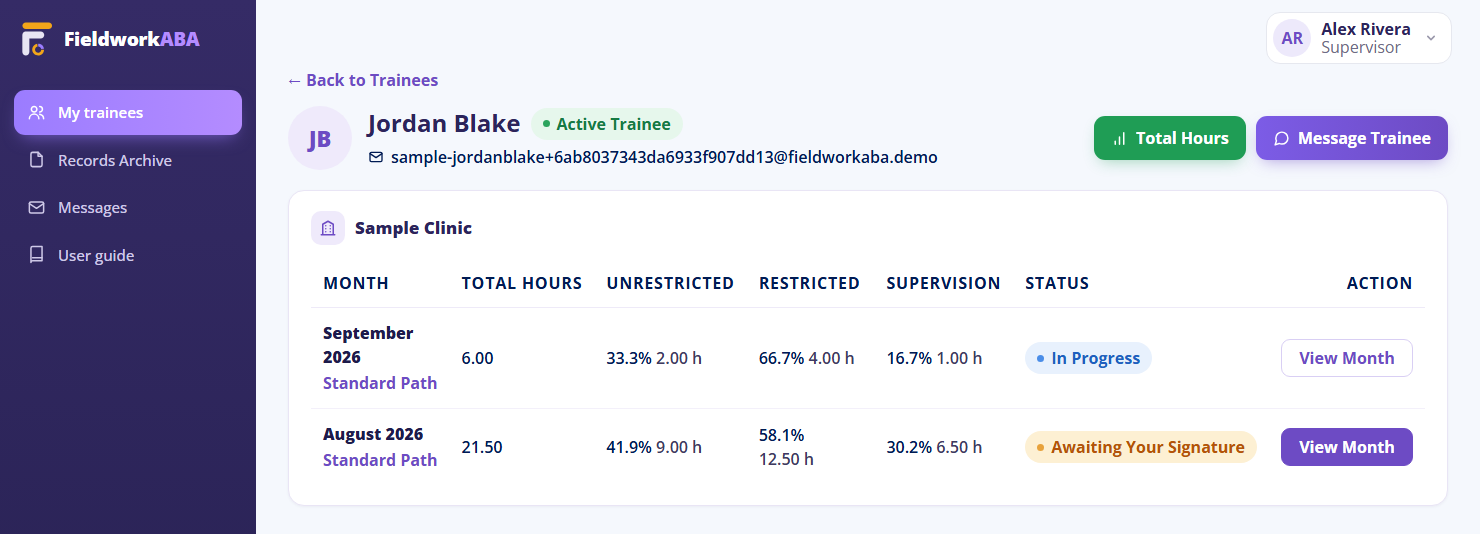1480x534 pixels.
Task: Open My trainees in the sidebar
Action: coord(128,113)
